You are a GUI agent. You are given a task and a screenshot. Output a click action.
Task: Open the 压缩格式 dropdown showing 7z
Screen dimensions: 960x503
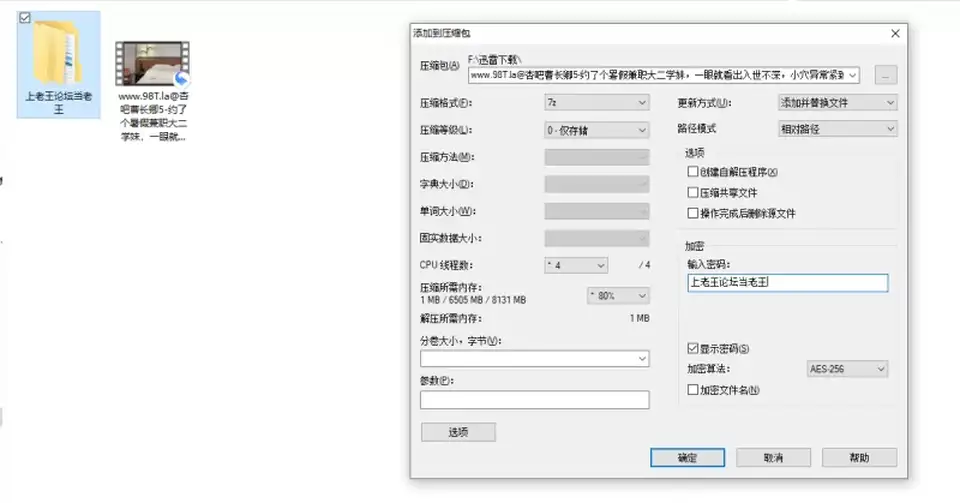click(596, 103)
